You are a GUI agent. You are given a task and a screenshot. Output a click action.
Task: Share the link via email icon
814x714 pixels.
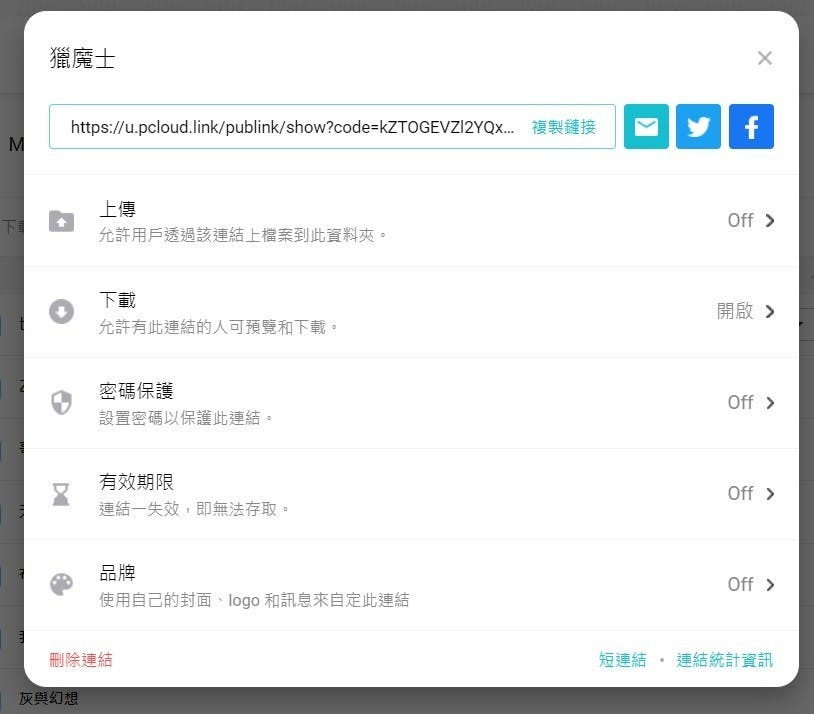646,127
